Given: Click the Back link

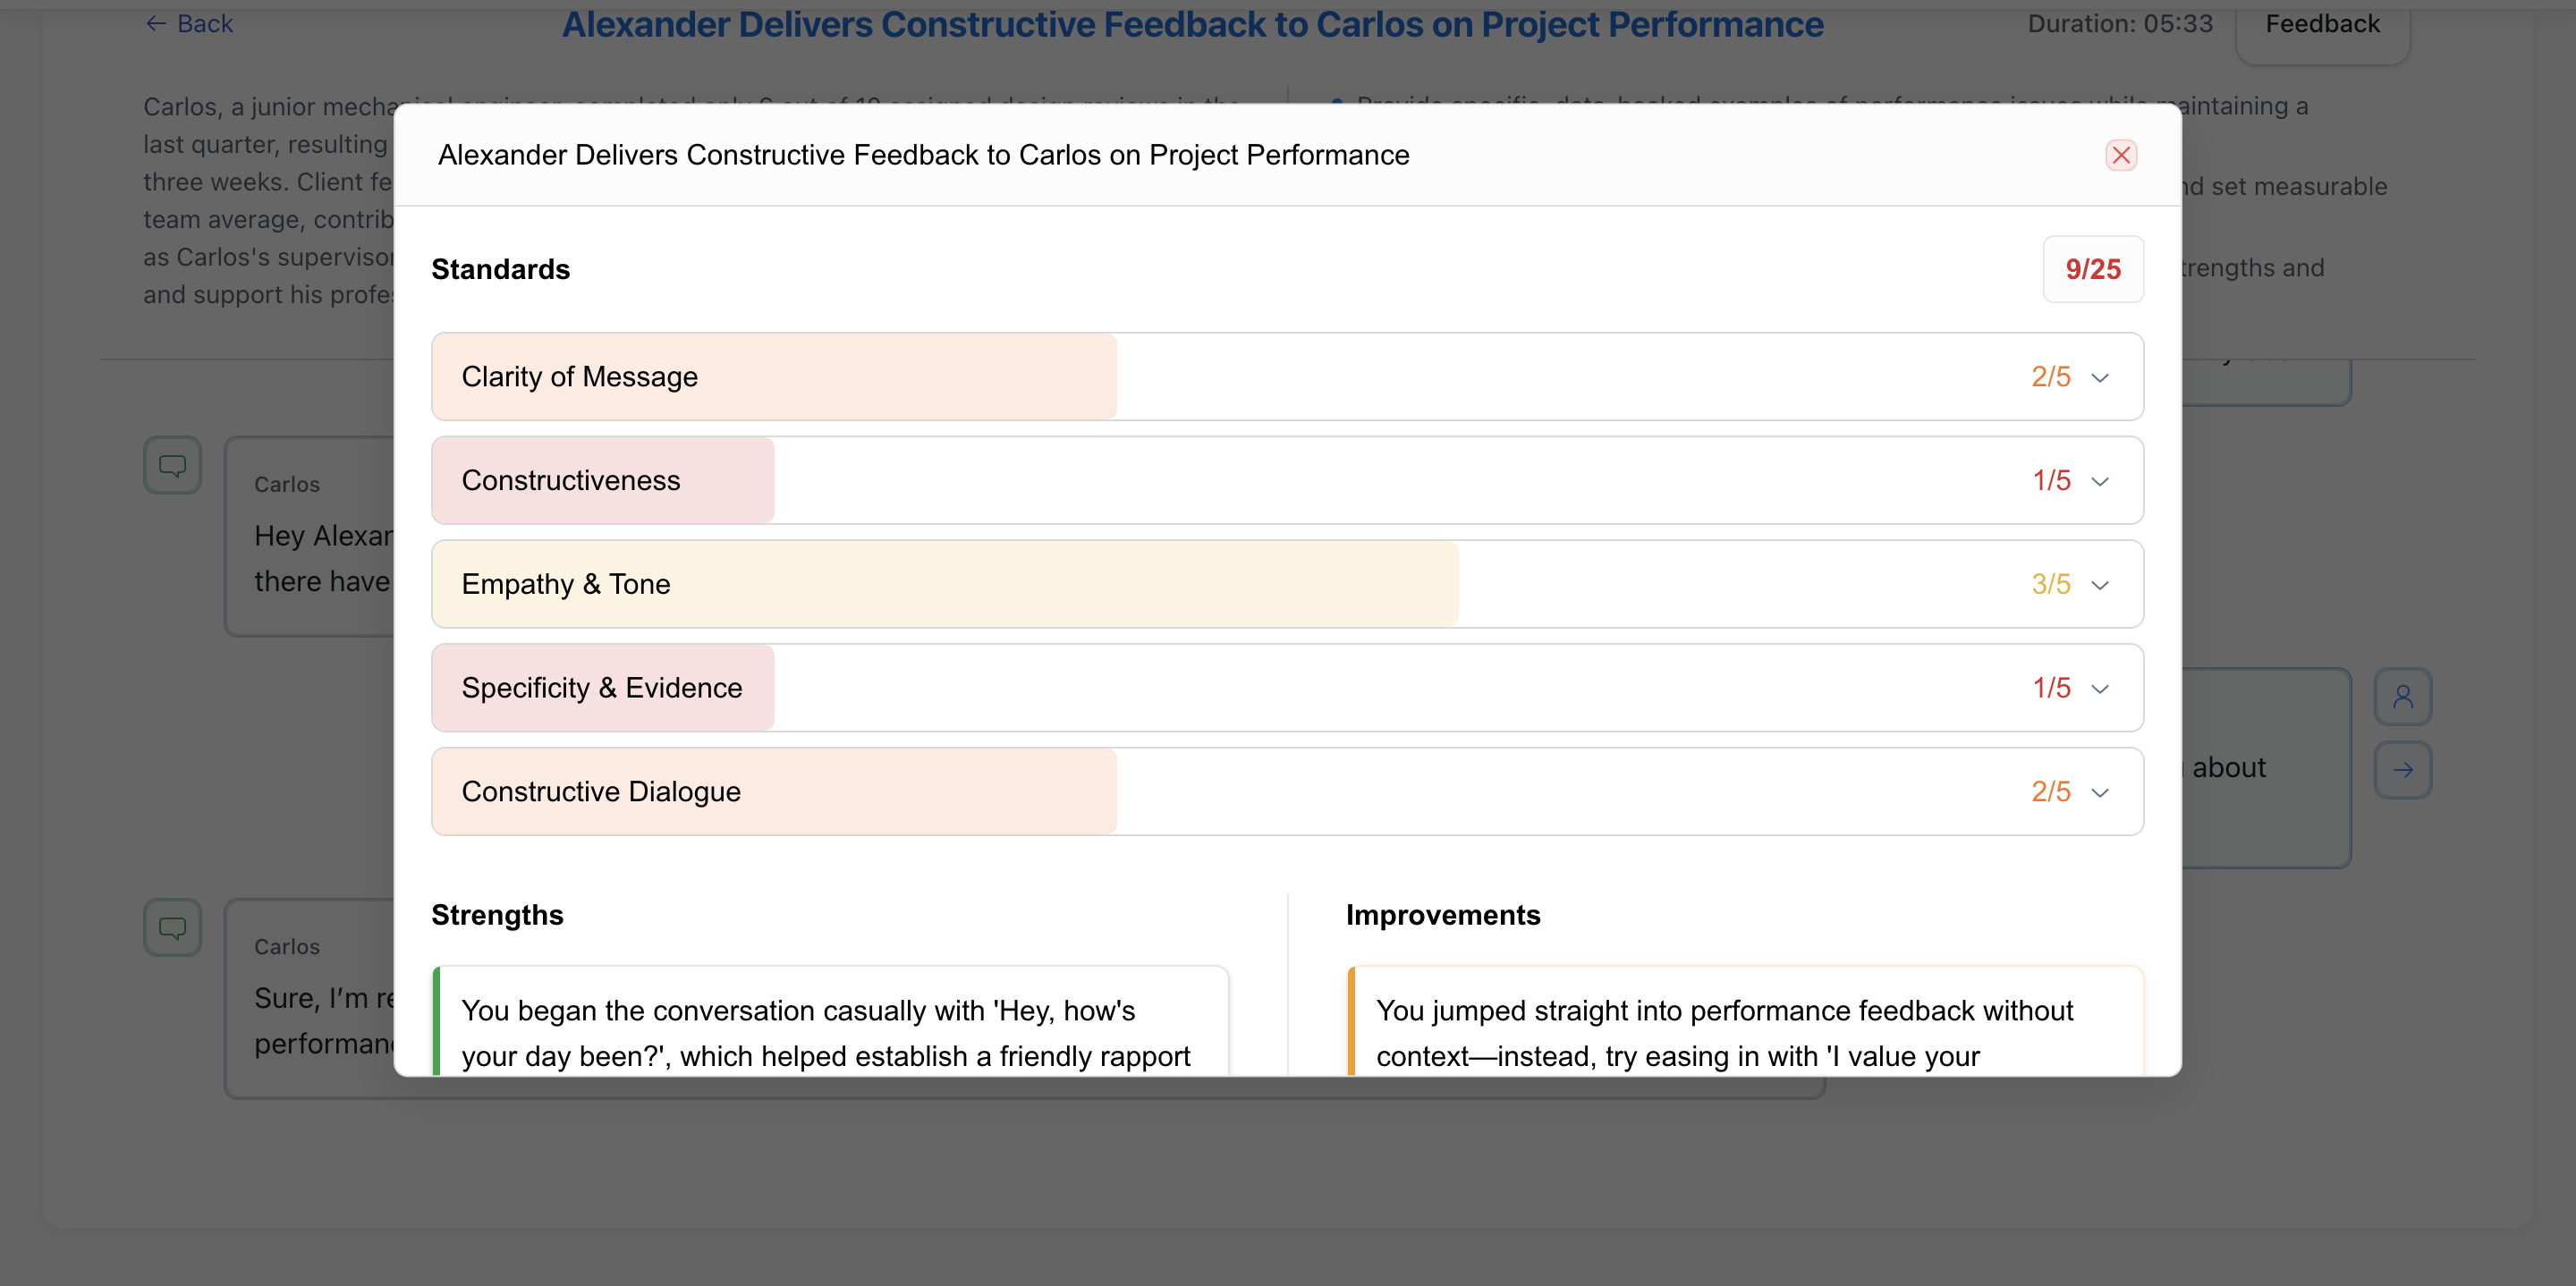Looking at the screenshot, I should pos(204,22).
